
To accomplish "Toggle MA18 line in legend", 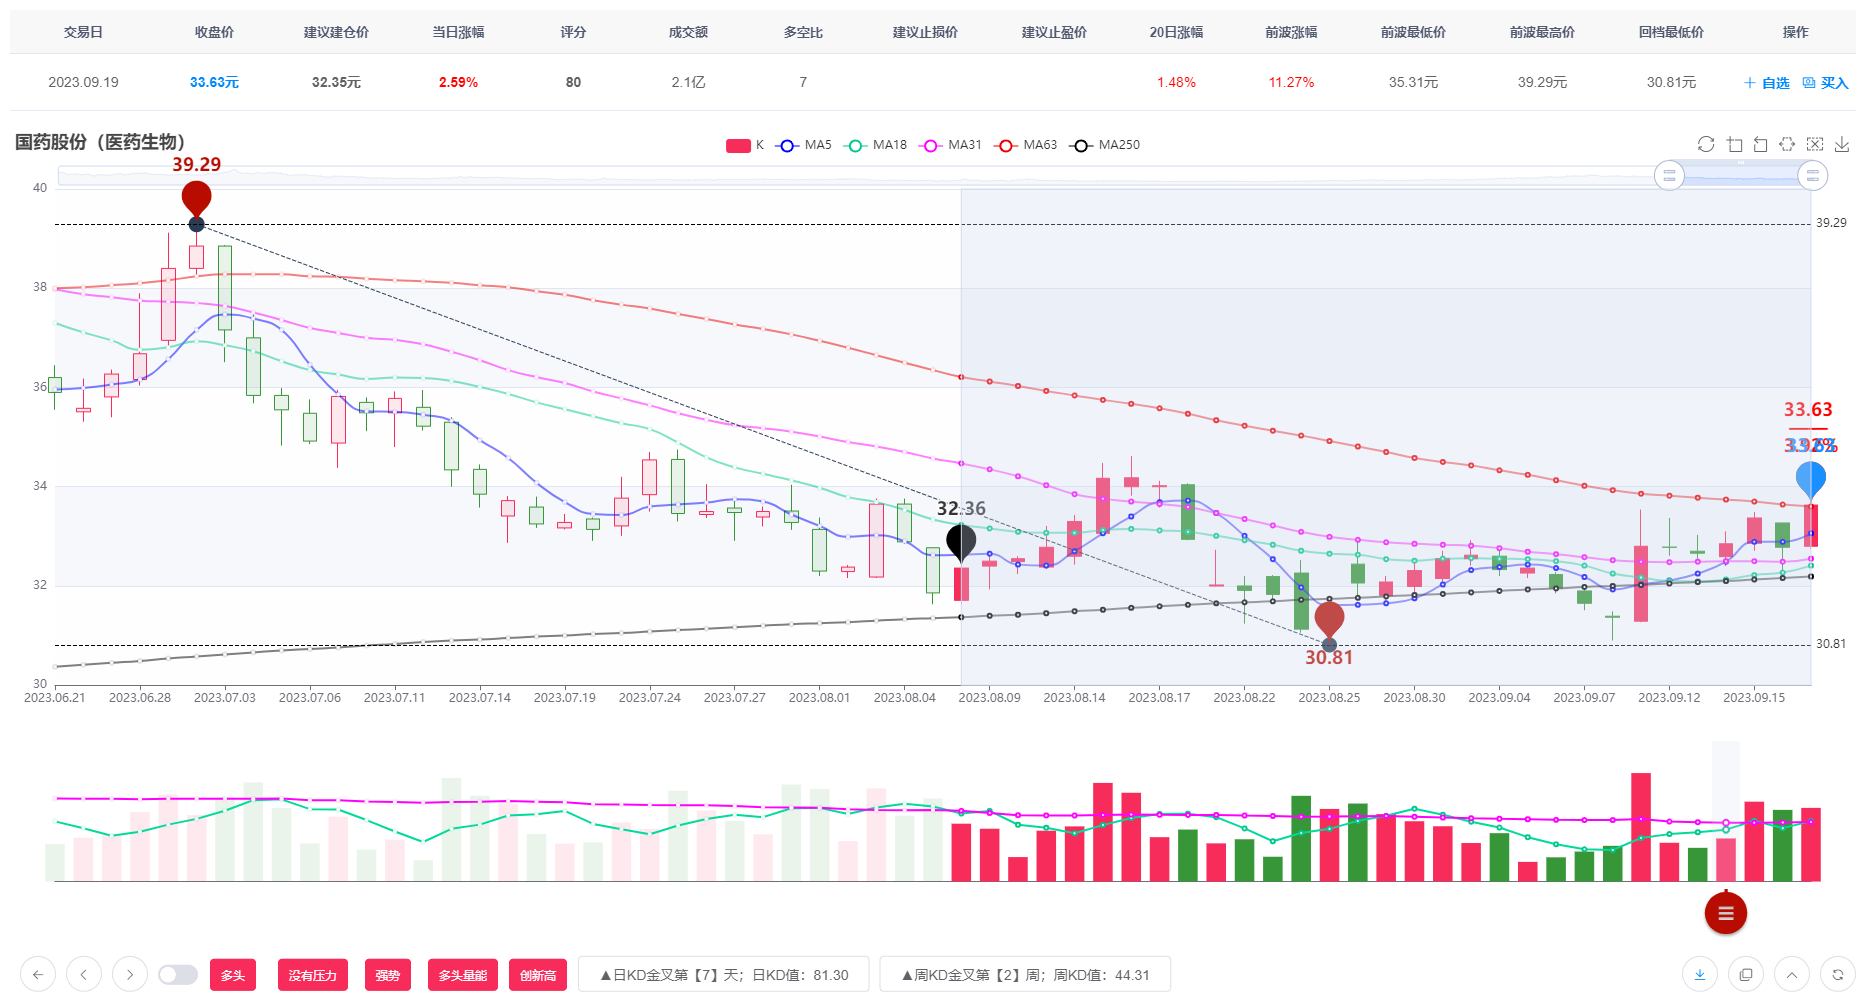I will tap(876, 145).
